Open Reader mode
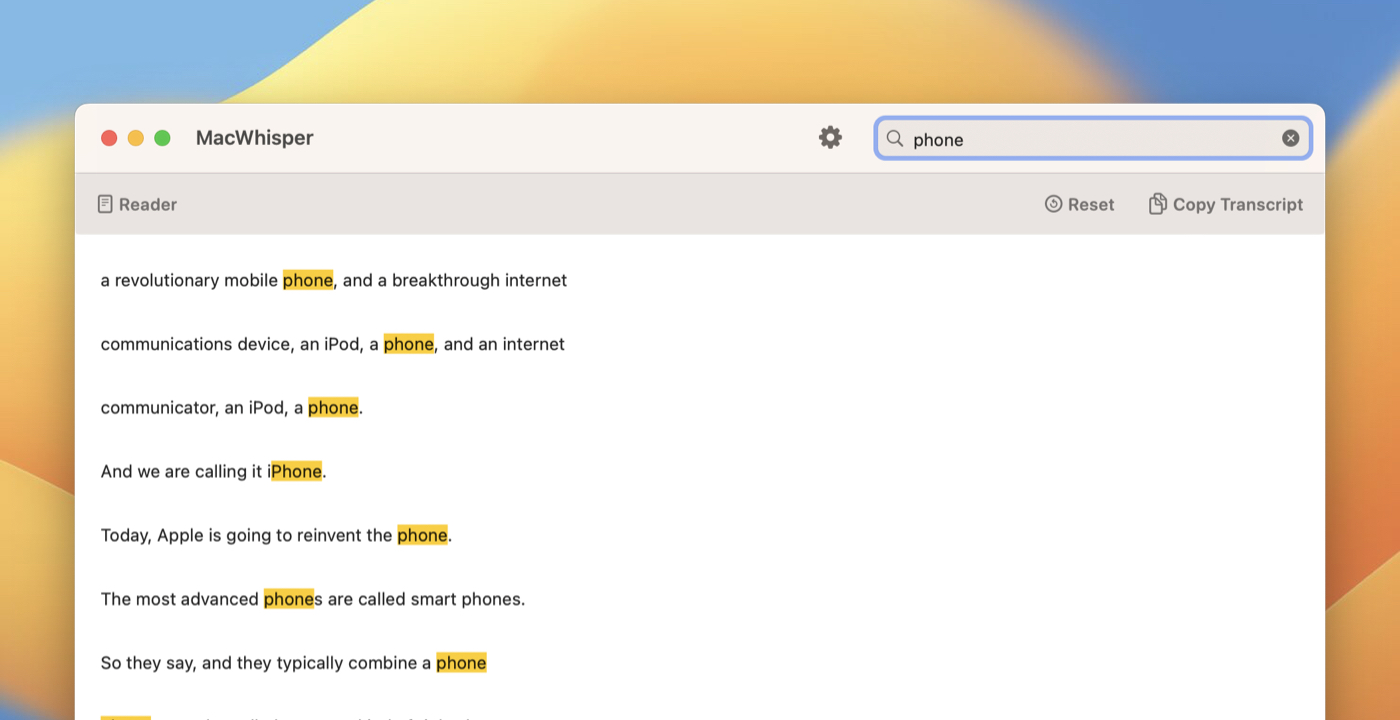This screenshot has width=1400, height=720. coord(147,203)
